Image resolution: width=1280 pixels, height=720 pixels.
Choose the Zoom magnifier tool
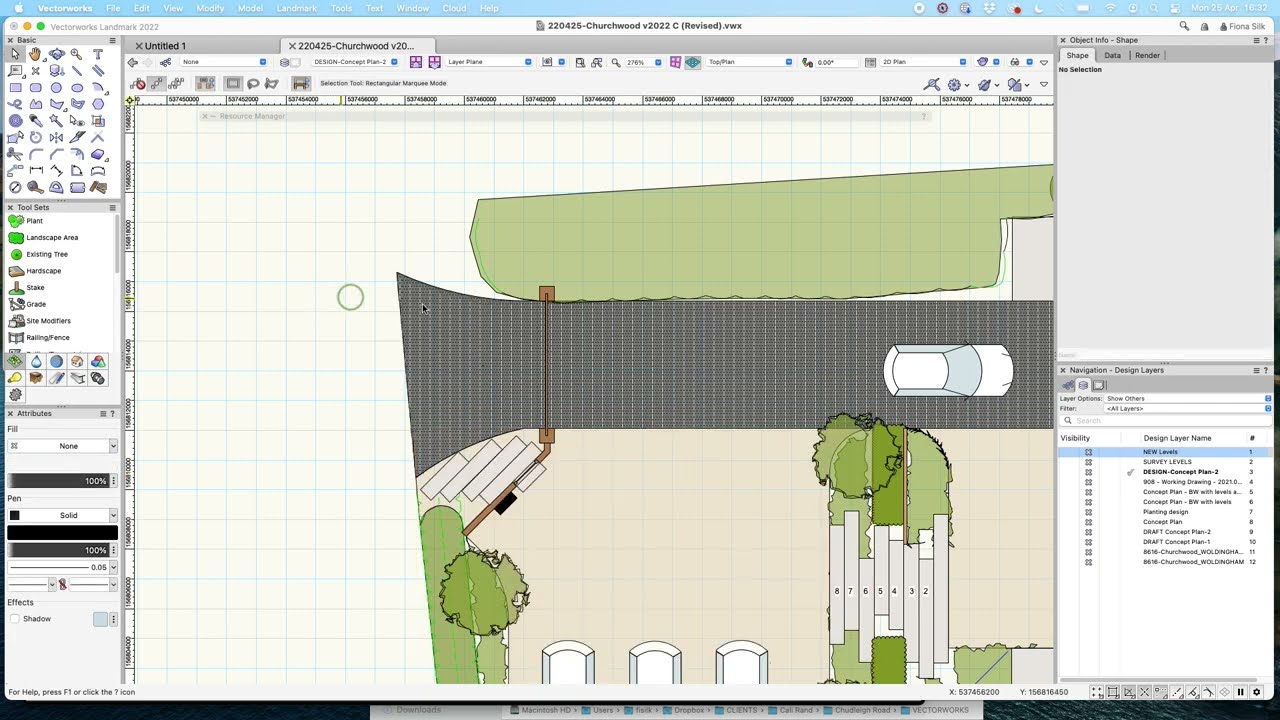77,54
